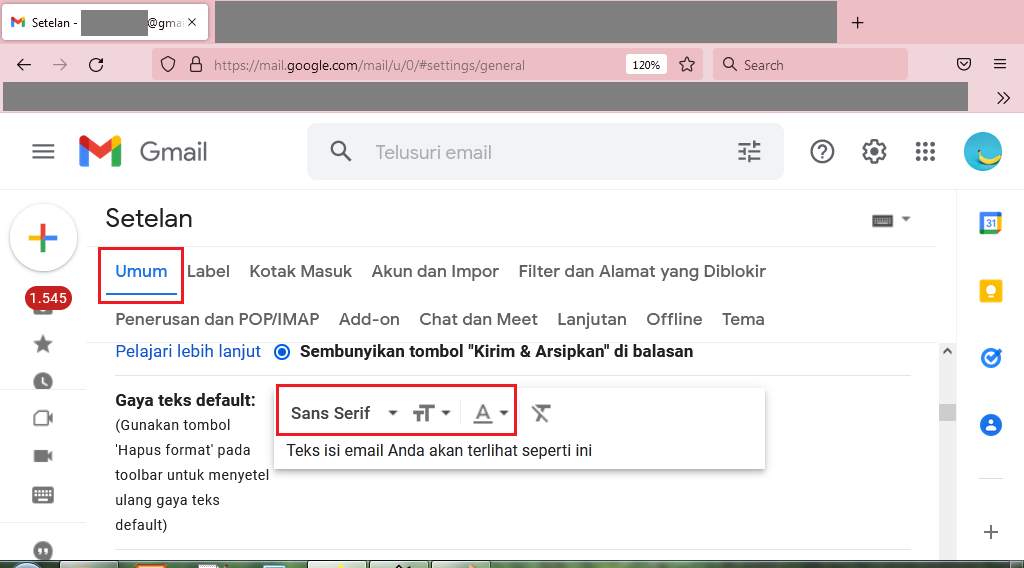Open the Google account avatar

click(983, 151)
